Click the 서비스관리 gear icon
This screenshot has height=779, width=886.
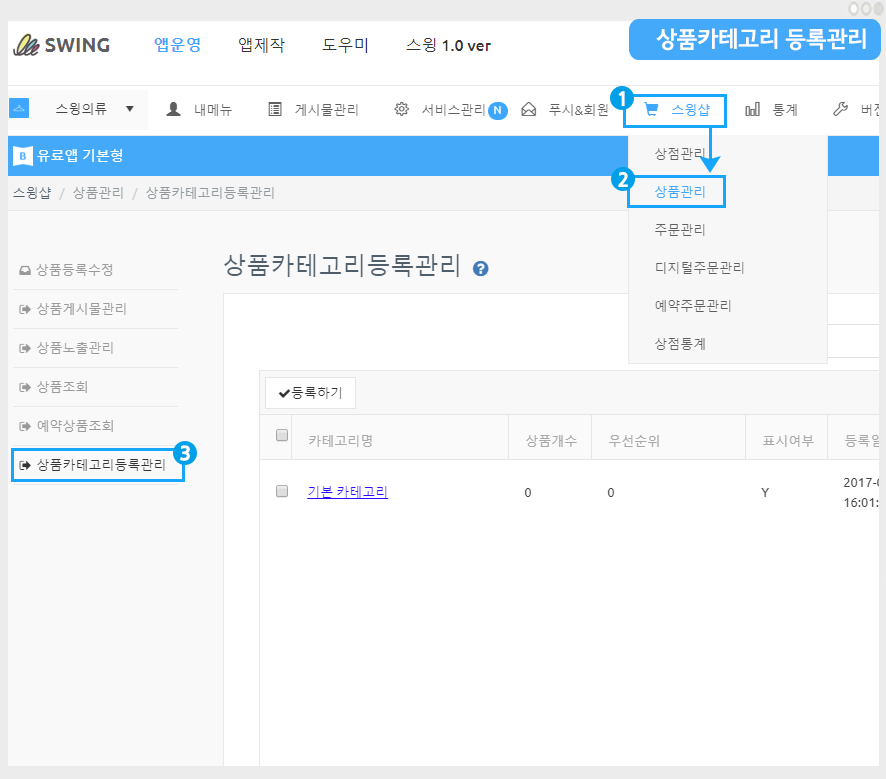(401, 110)
